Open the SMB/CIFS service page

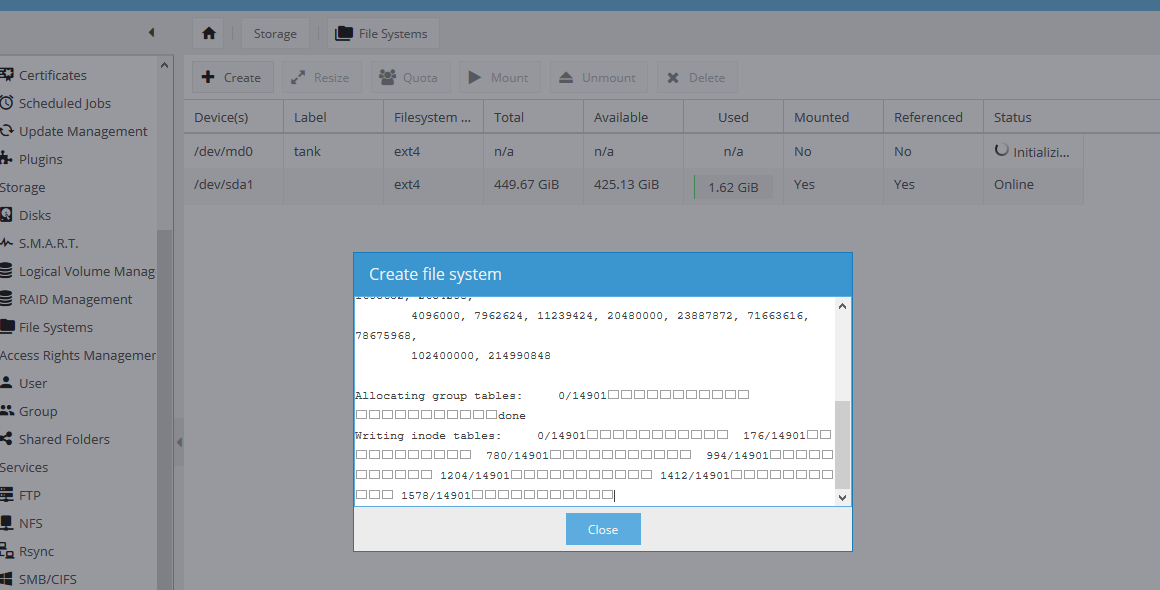[47, 579]
